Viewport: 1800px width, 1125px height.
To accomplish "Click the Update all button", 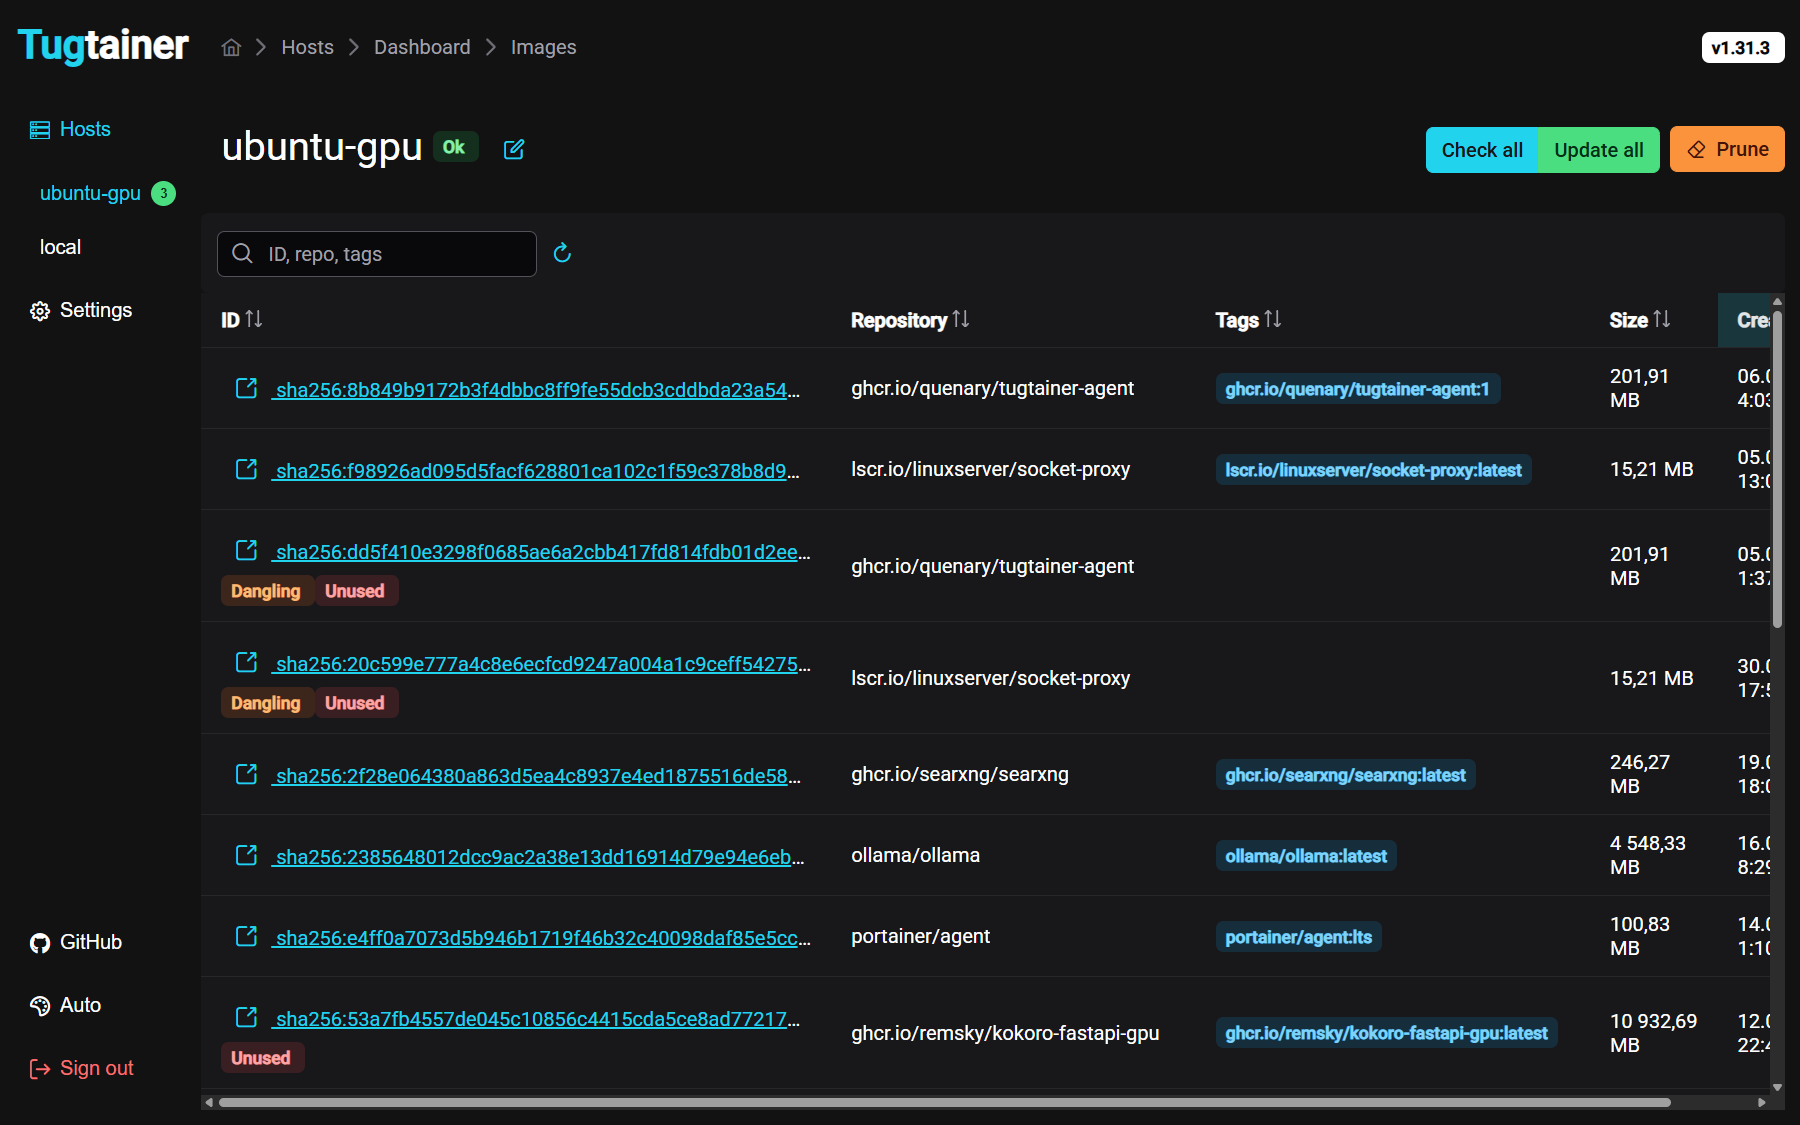I will (1599, 150).
